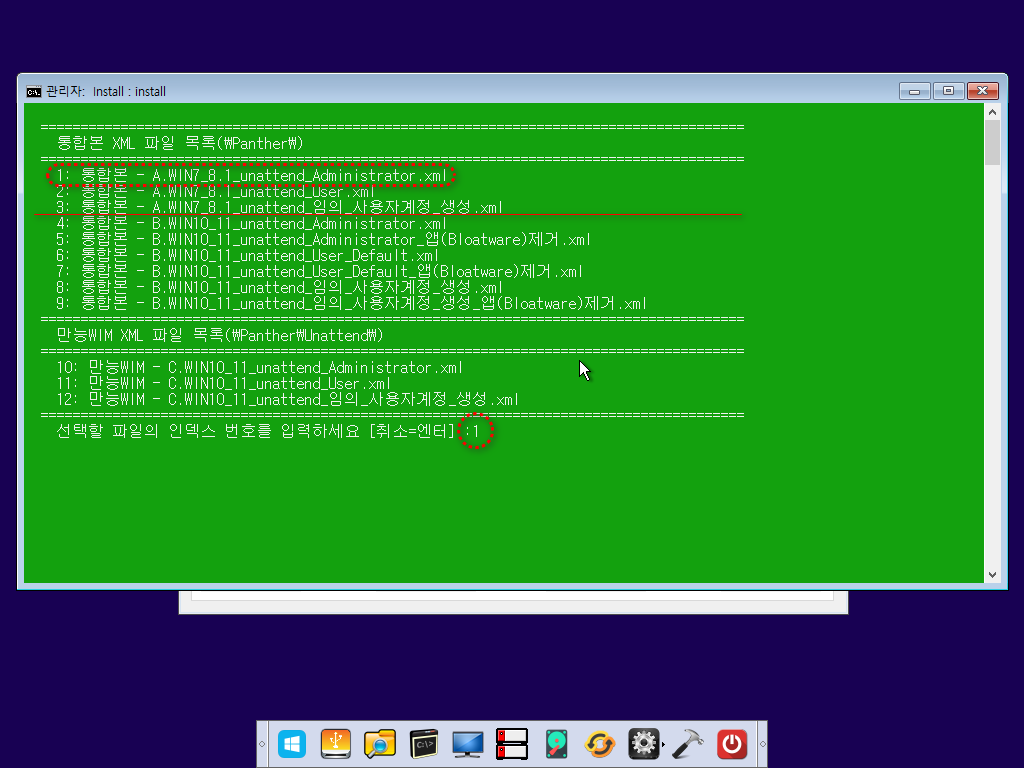The image size is (1024, 768).
Task: Open the gear settings icon in the dock
Action: (x=643, y=744)
